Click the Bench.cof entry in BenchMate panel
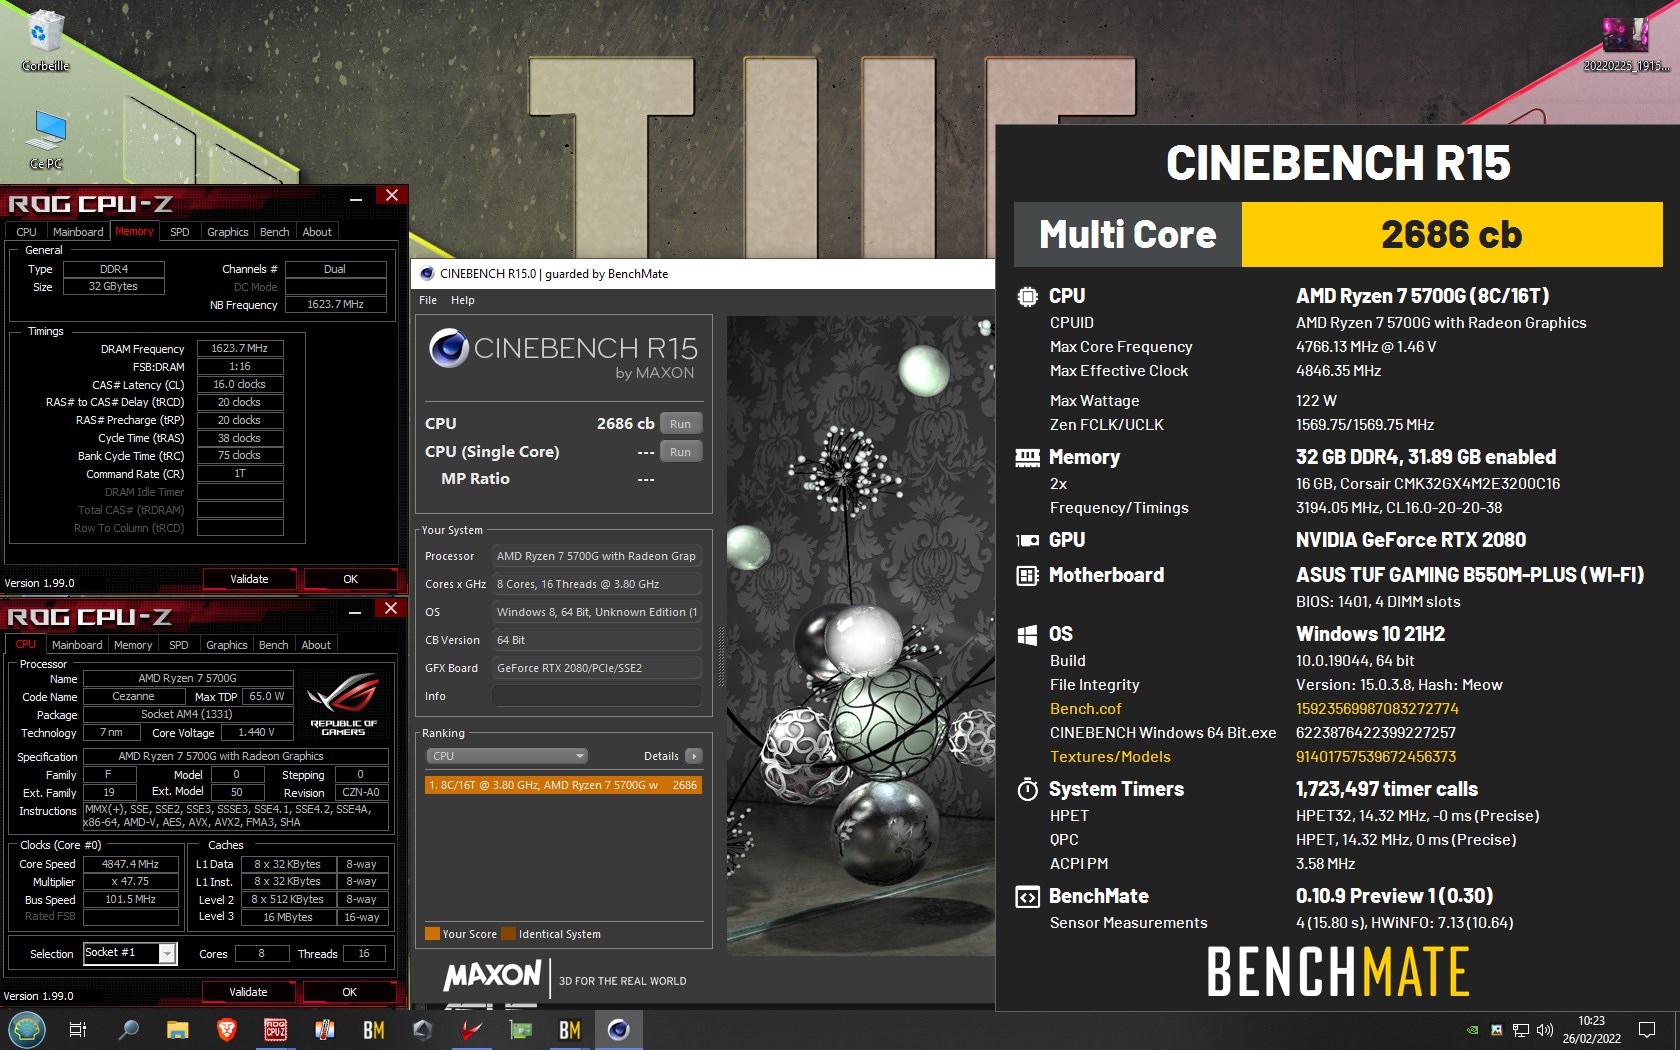The width and height of the screenshot is (1680, 1050). pyautogui.click(x=1085, y=709)
